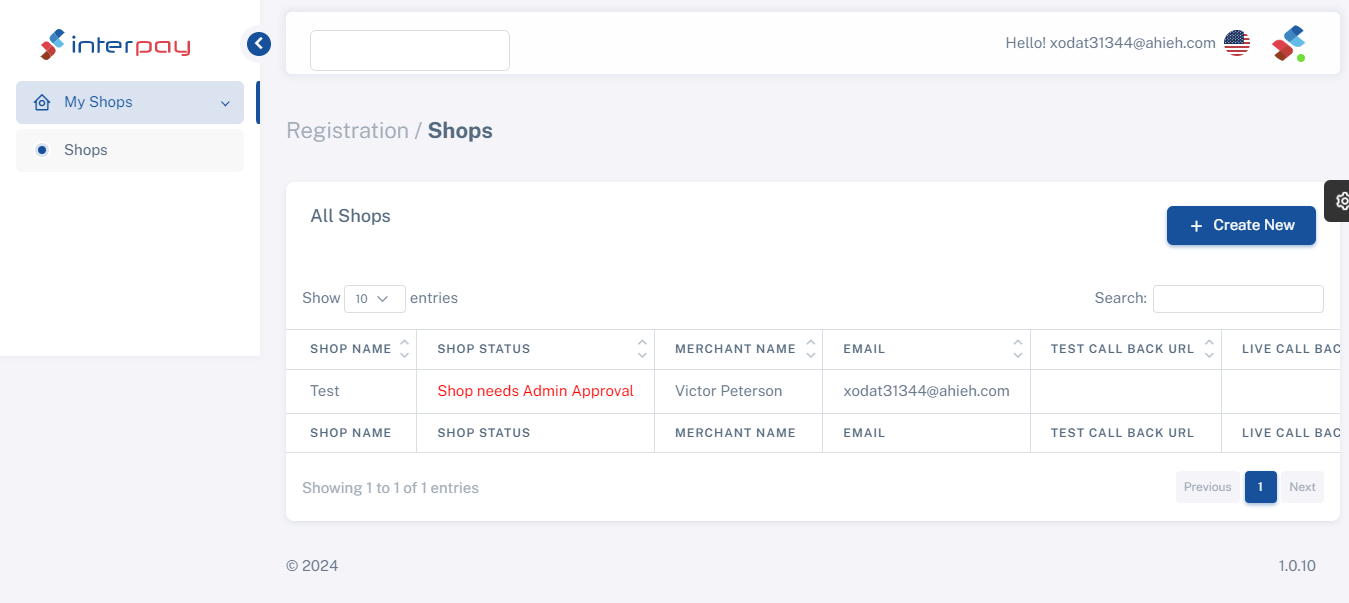Go to the Next page
This screenshot has width=1349, height=603.
[1302, 487]
